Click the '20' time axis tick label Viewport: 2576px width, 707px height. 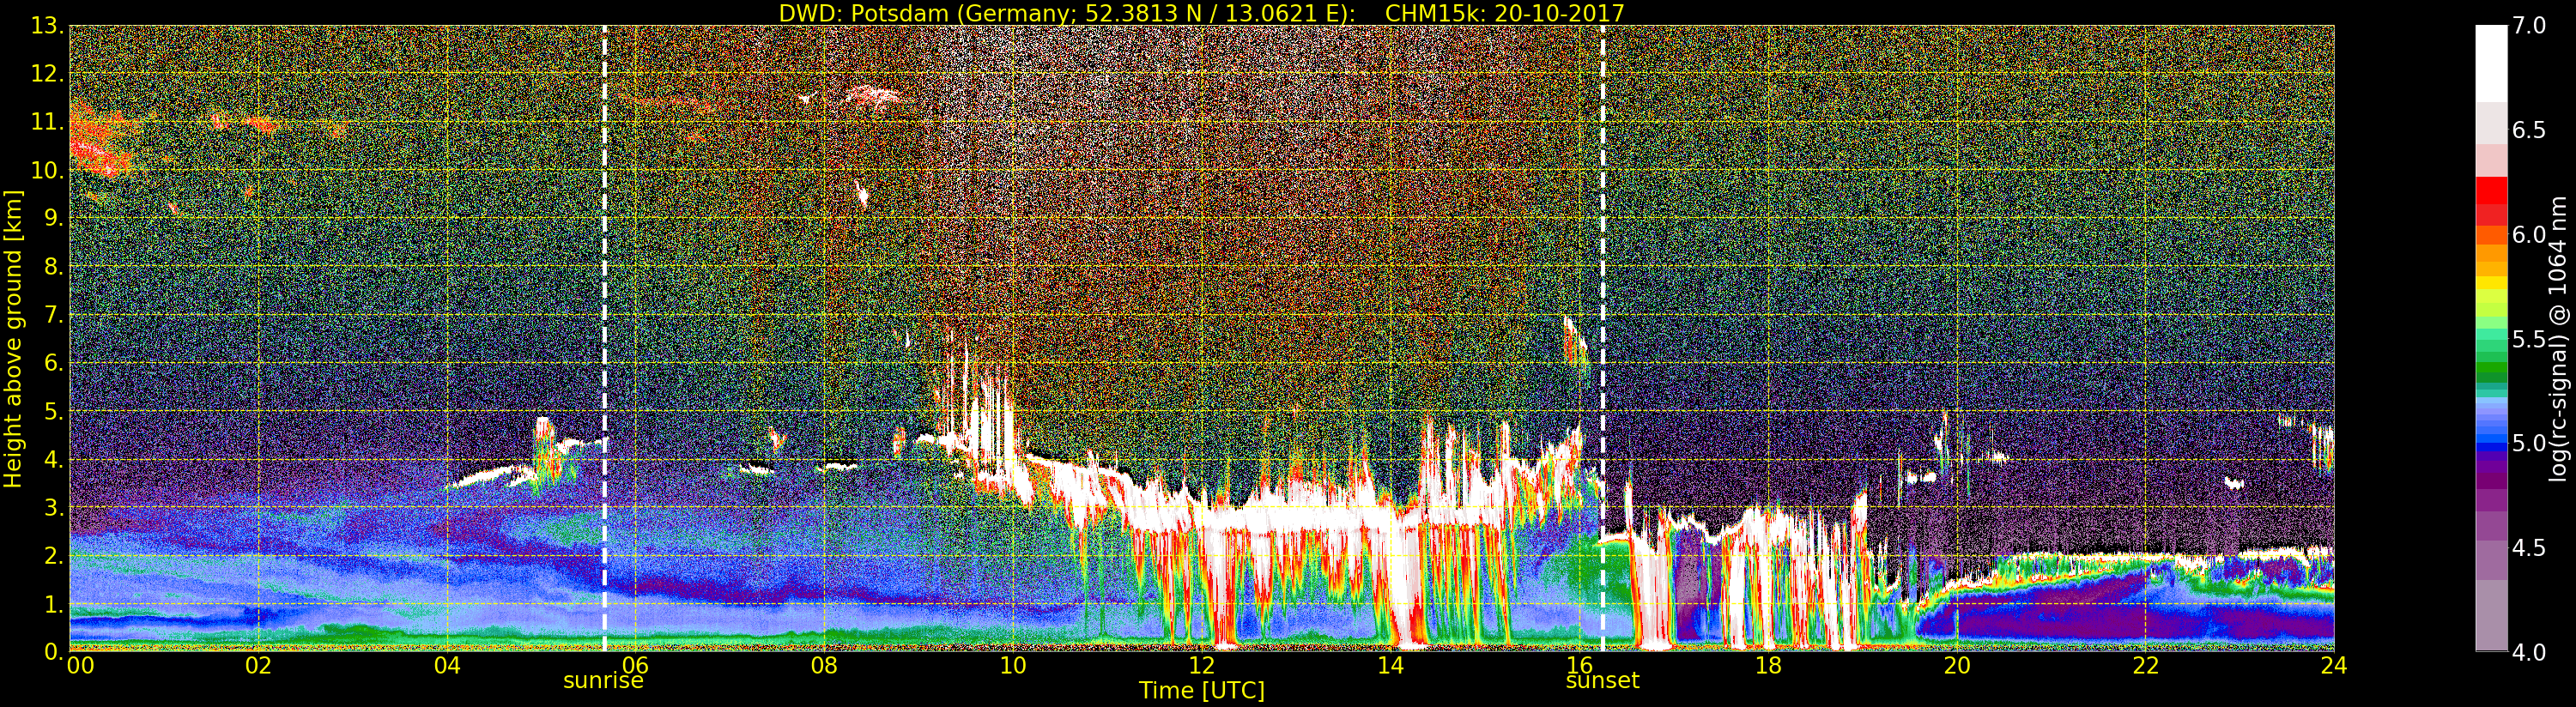1956,665
